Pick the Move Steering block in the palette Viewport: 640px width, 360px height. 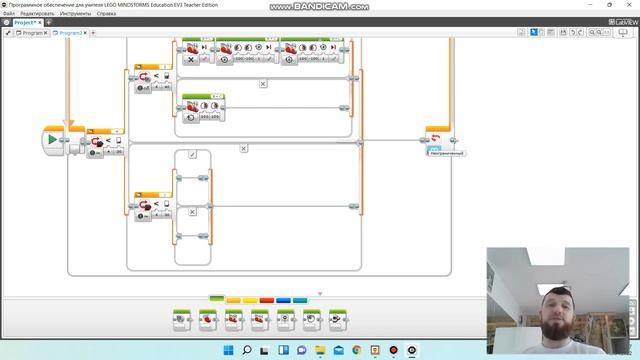click(233, 320)
